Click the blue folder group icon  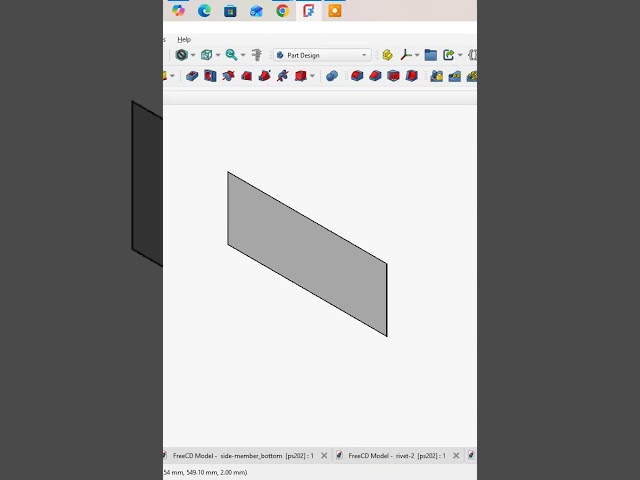click(x=431, y=55)
